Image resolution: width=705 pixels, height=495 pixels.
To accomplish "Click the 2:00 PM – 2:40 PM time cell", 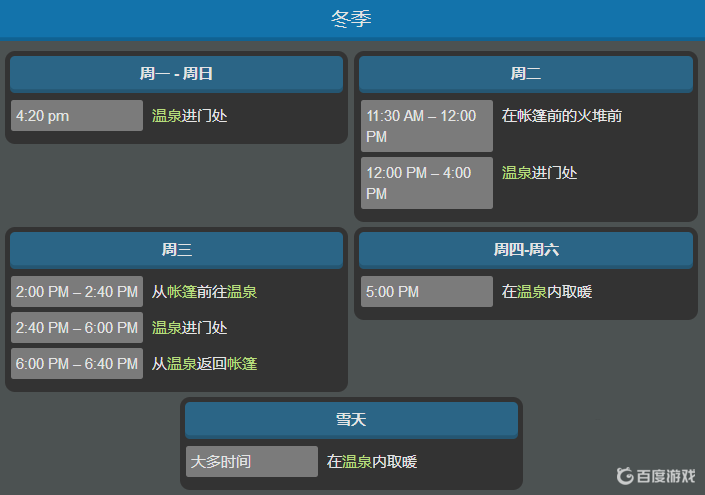I will pos(77,291).
